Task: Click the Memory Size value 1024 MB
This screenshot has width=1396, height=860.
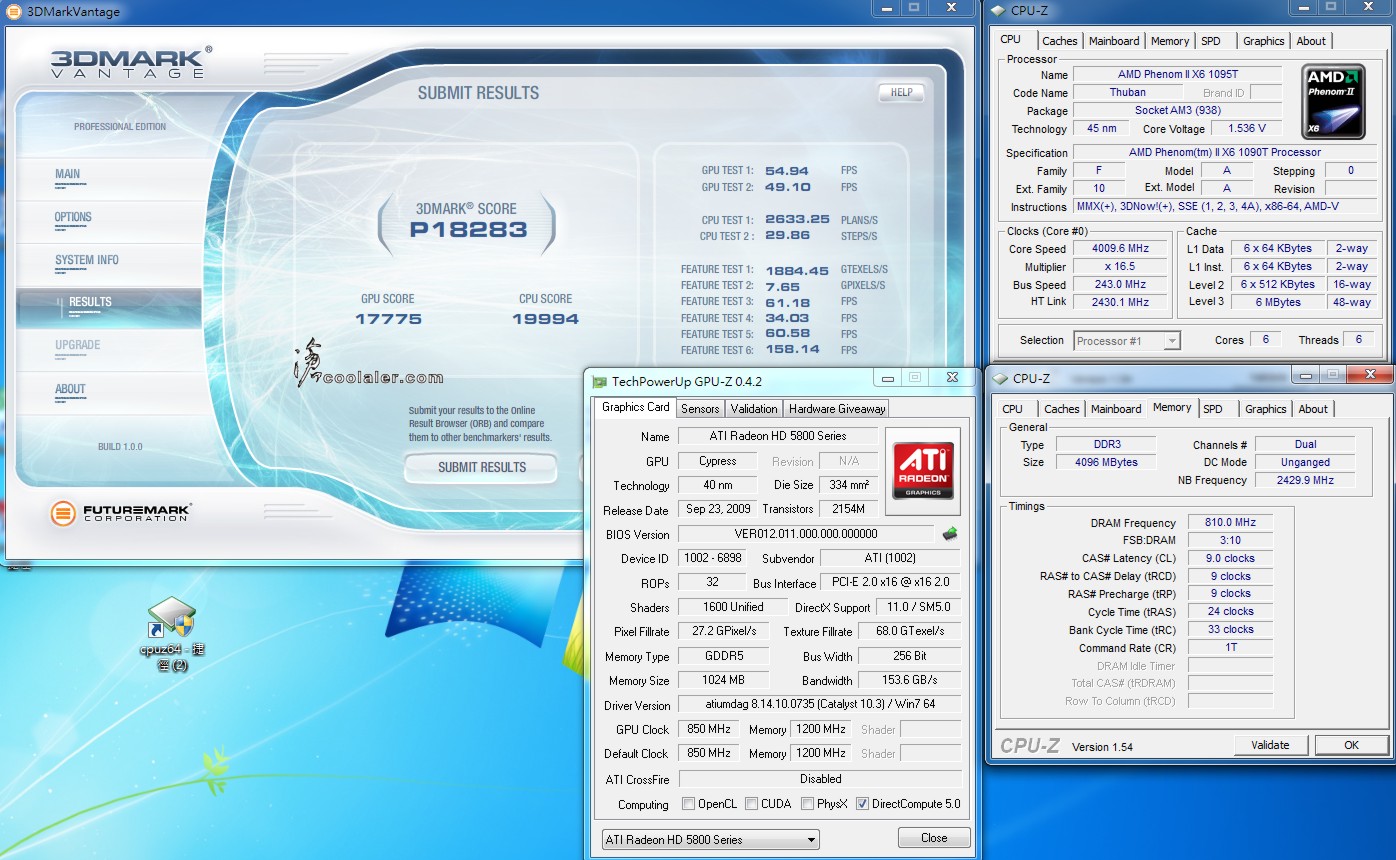Action: point(723,681)
